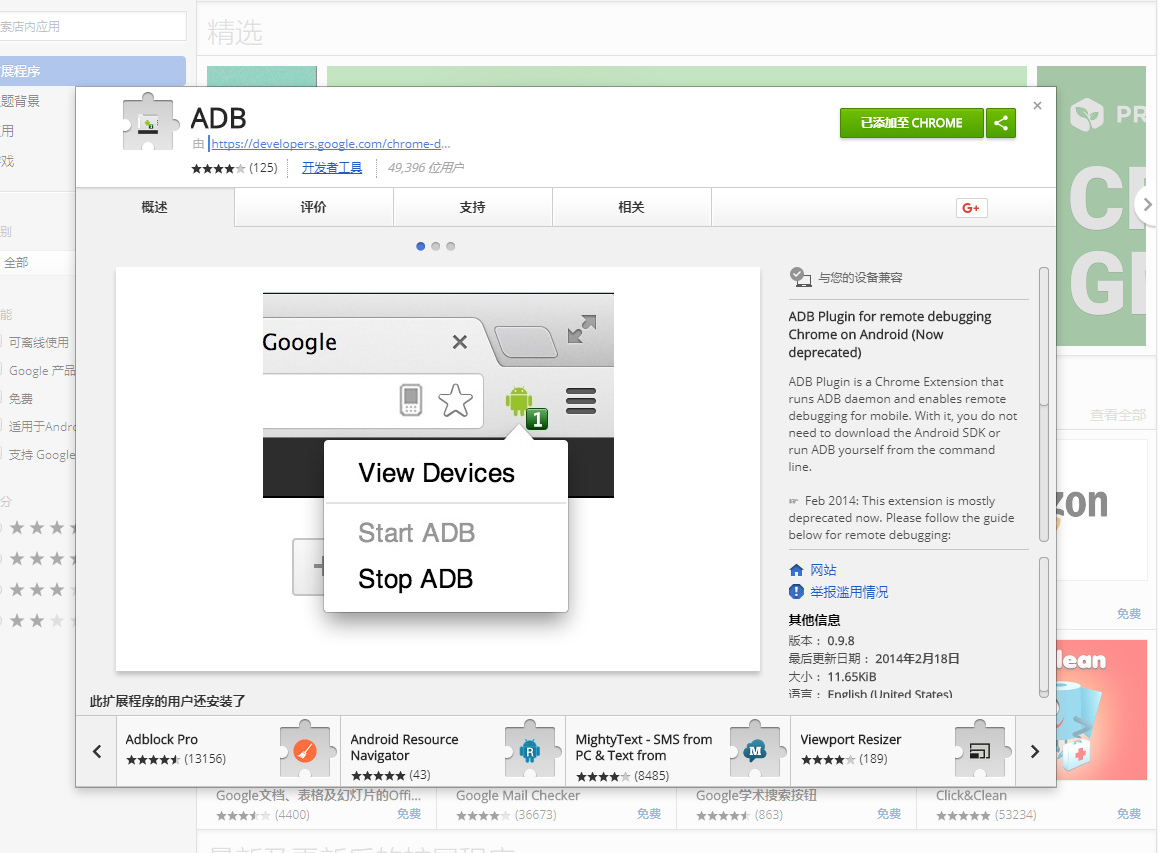Open the 举报滥用情况 link
The width and height of the screenshot is (1174, 853).
click(849, 592)
